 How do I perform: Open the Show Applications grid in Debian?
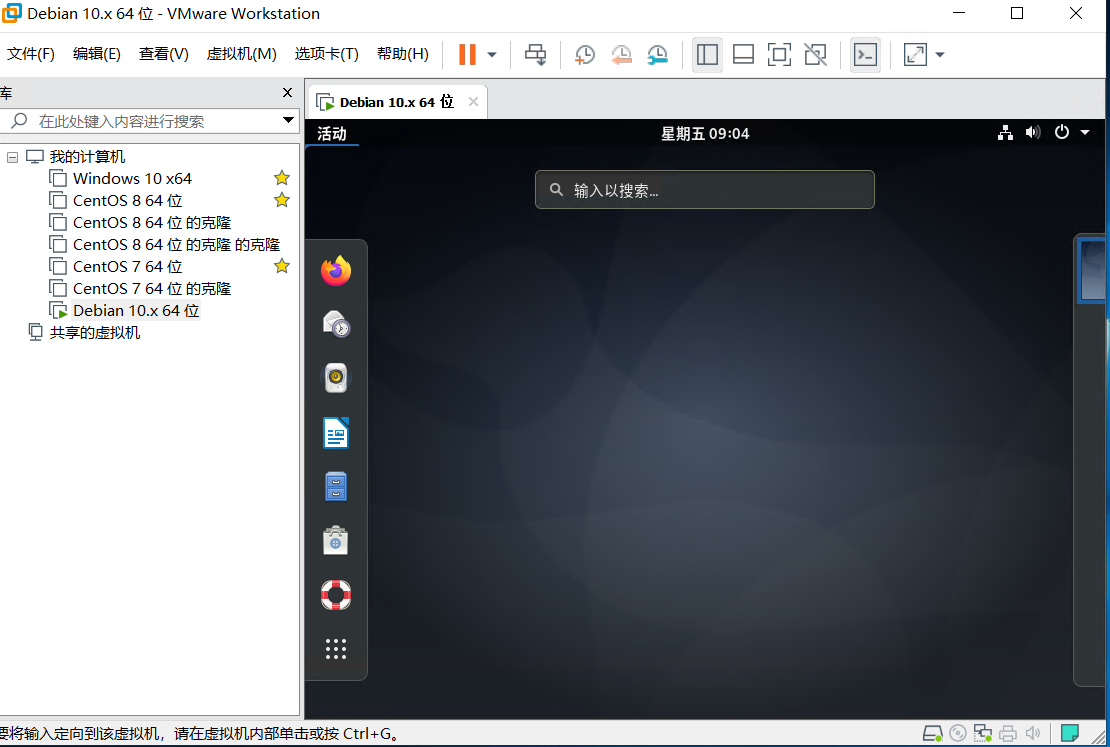tap(335, 649)
